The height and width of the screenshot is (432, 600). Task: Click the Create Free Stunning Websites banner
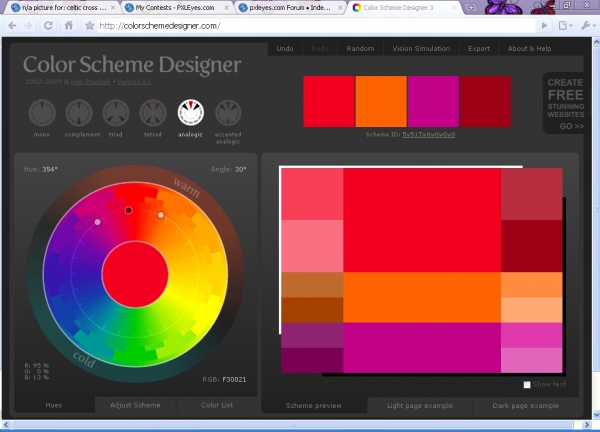coord(564,103)
